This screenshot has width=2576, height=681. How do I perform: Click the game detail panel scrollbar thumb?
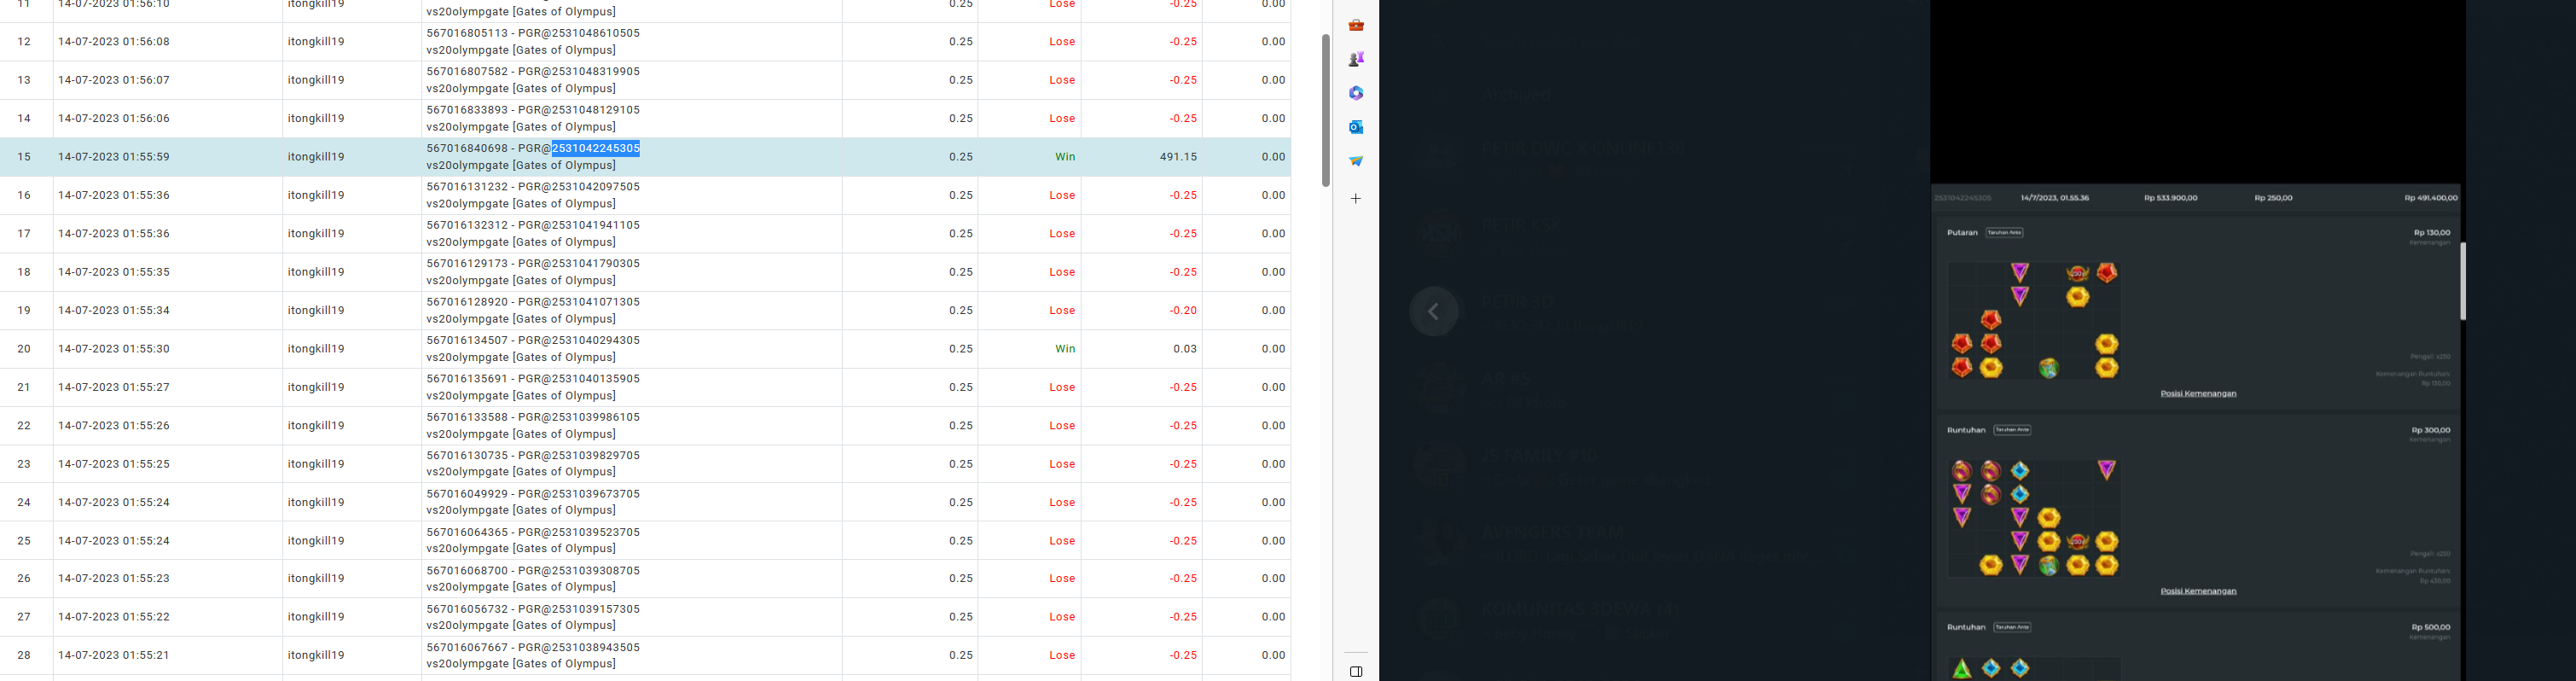point(2463,281)
